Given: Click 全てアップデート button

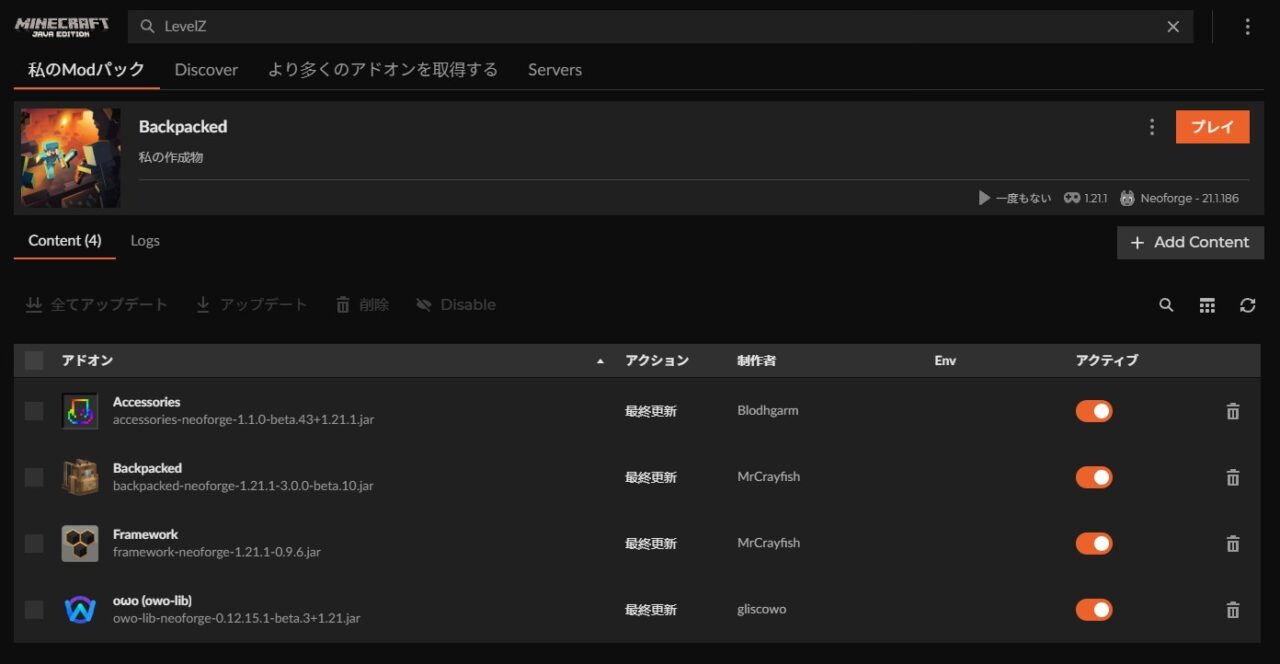Looking at the screenshot, I should 96,305.
